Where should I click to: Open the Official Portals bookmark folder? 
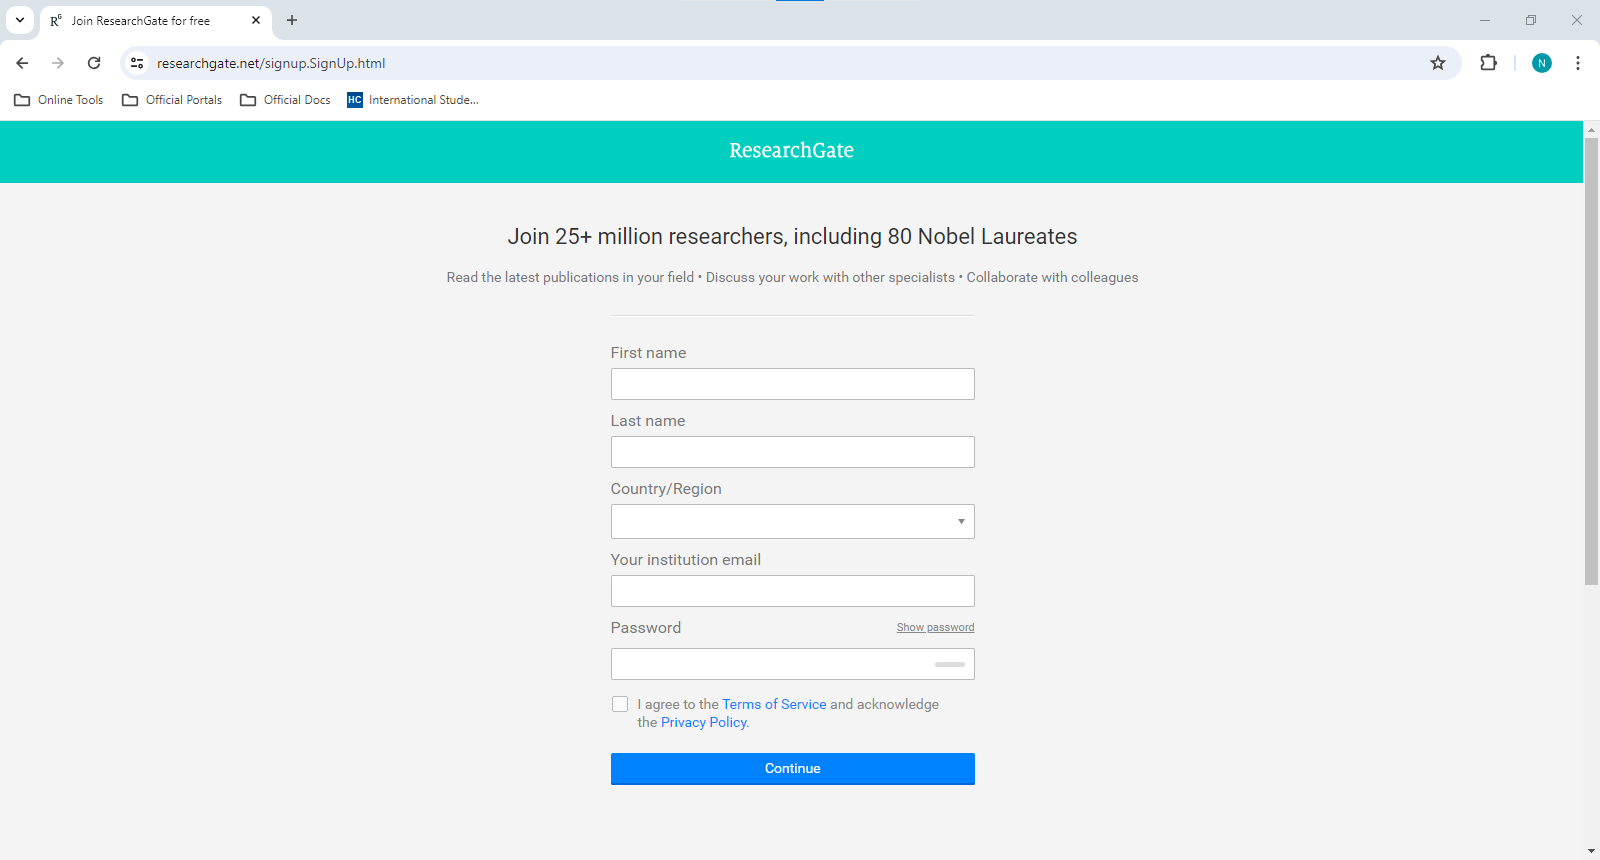(x=172, y=100)
